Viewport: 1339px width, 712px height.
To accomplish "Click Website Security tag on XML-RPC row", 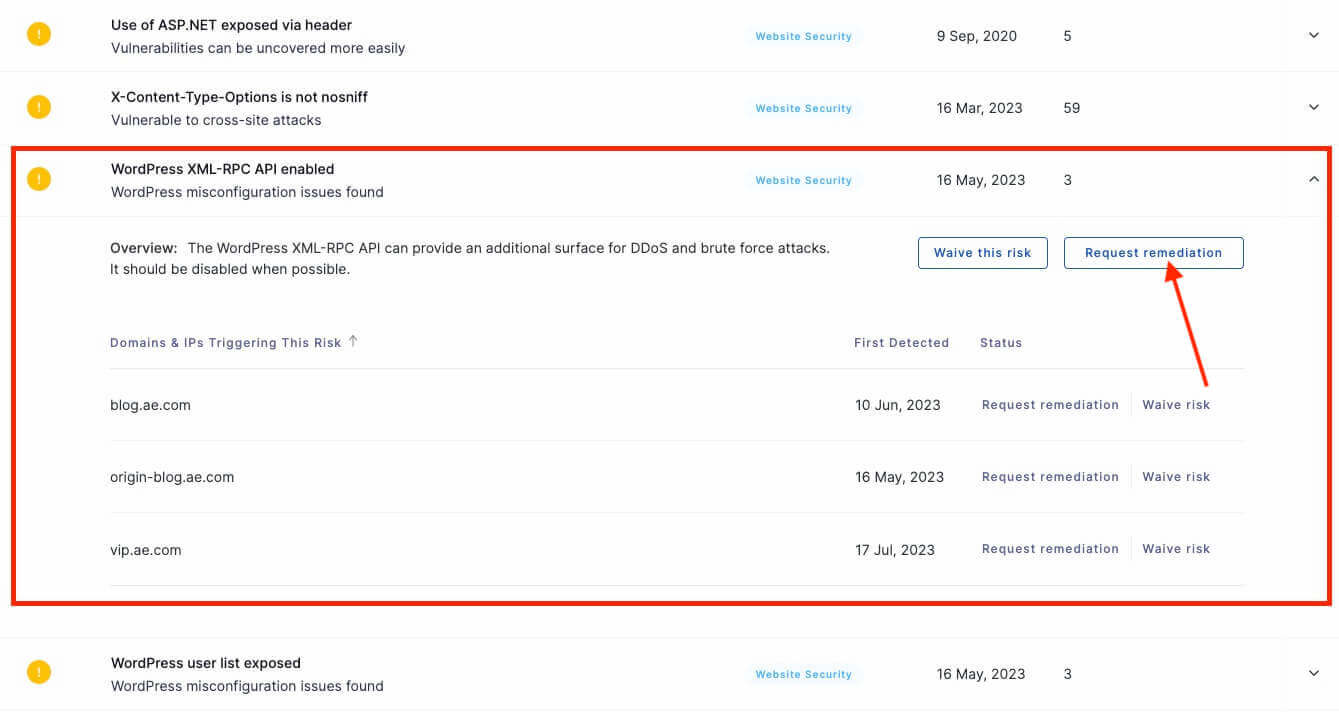I will click(x=803, y=180).
